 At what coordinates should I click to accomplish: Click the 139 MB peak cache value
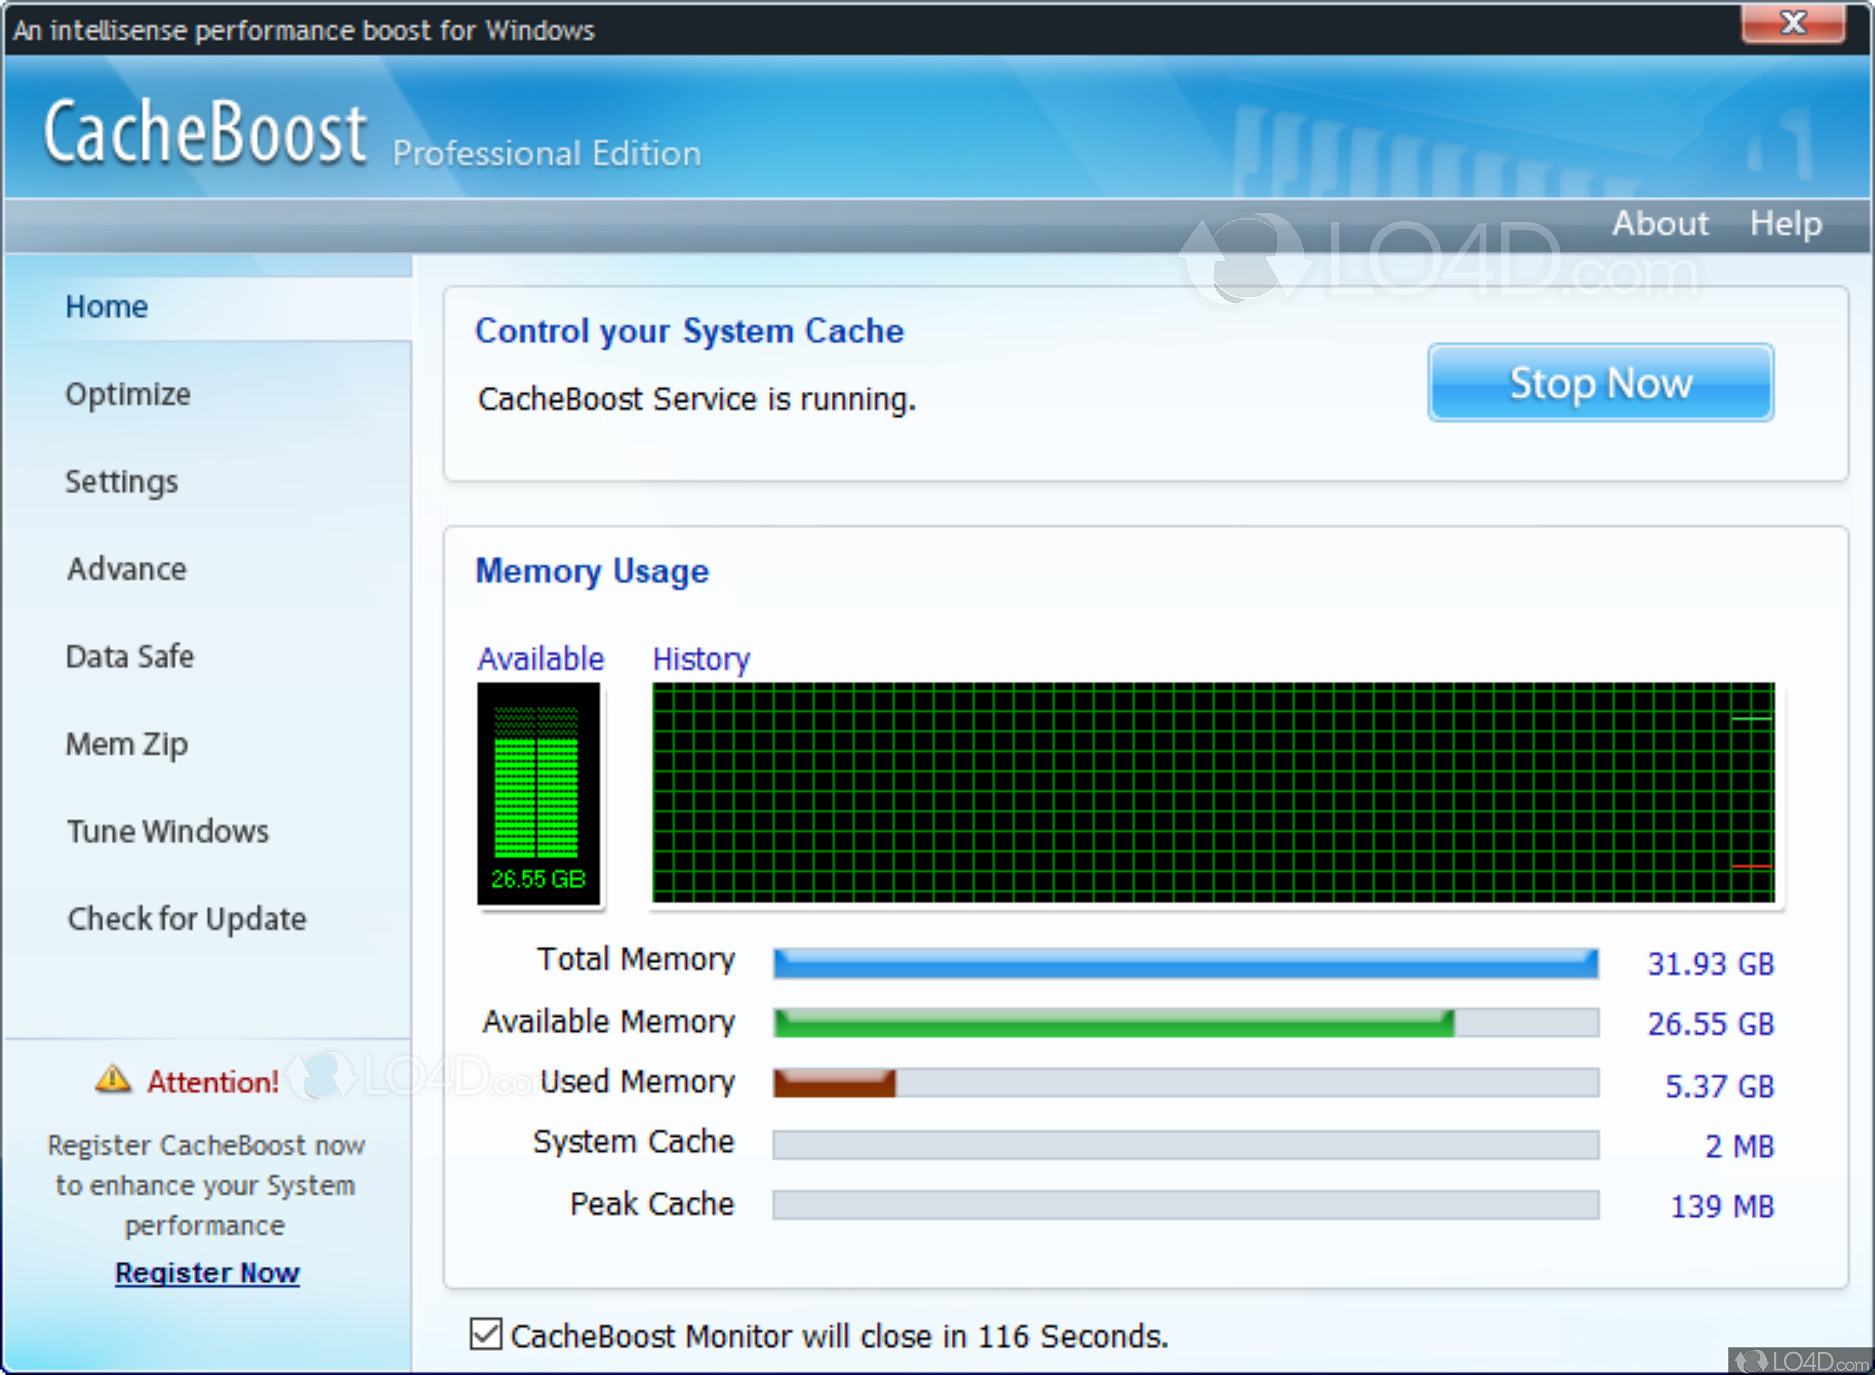(x=1722, y=1206)
